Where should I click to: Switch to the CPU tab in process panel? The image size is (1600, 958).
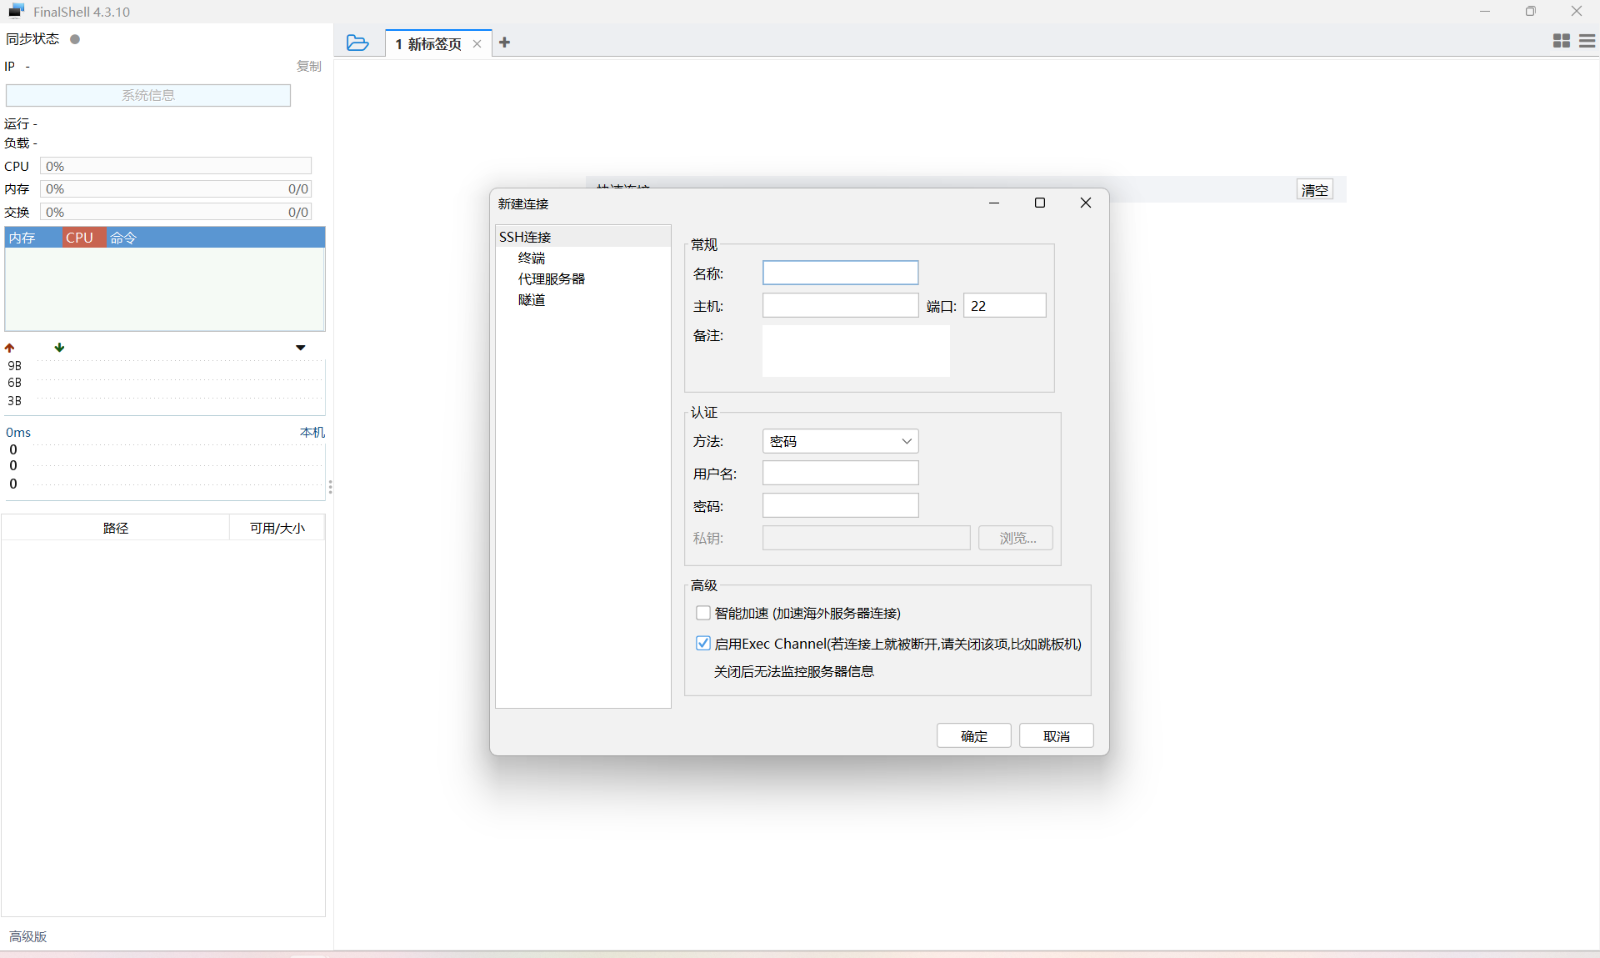(80, 238)
